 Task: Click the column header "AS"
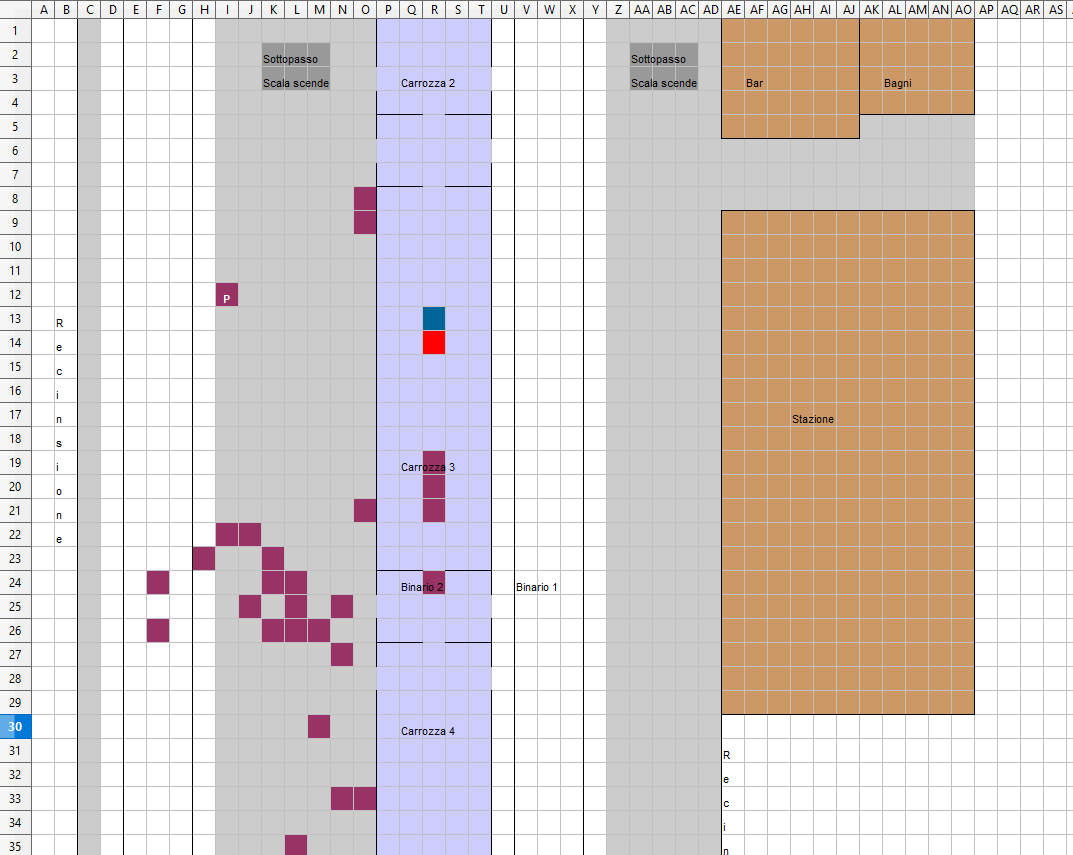click(1056, 9)
